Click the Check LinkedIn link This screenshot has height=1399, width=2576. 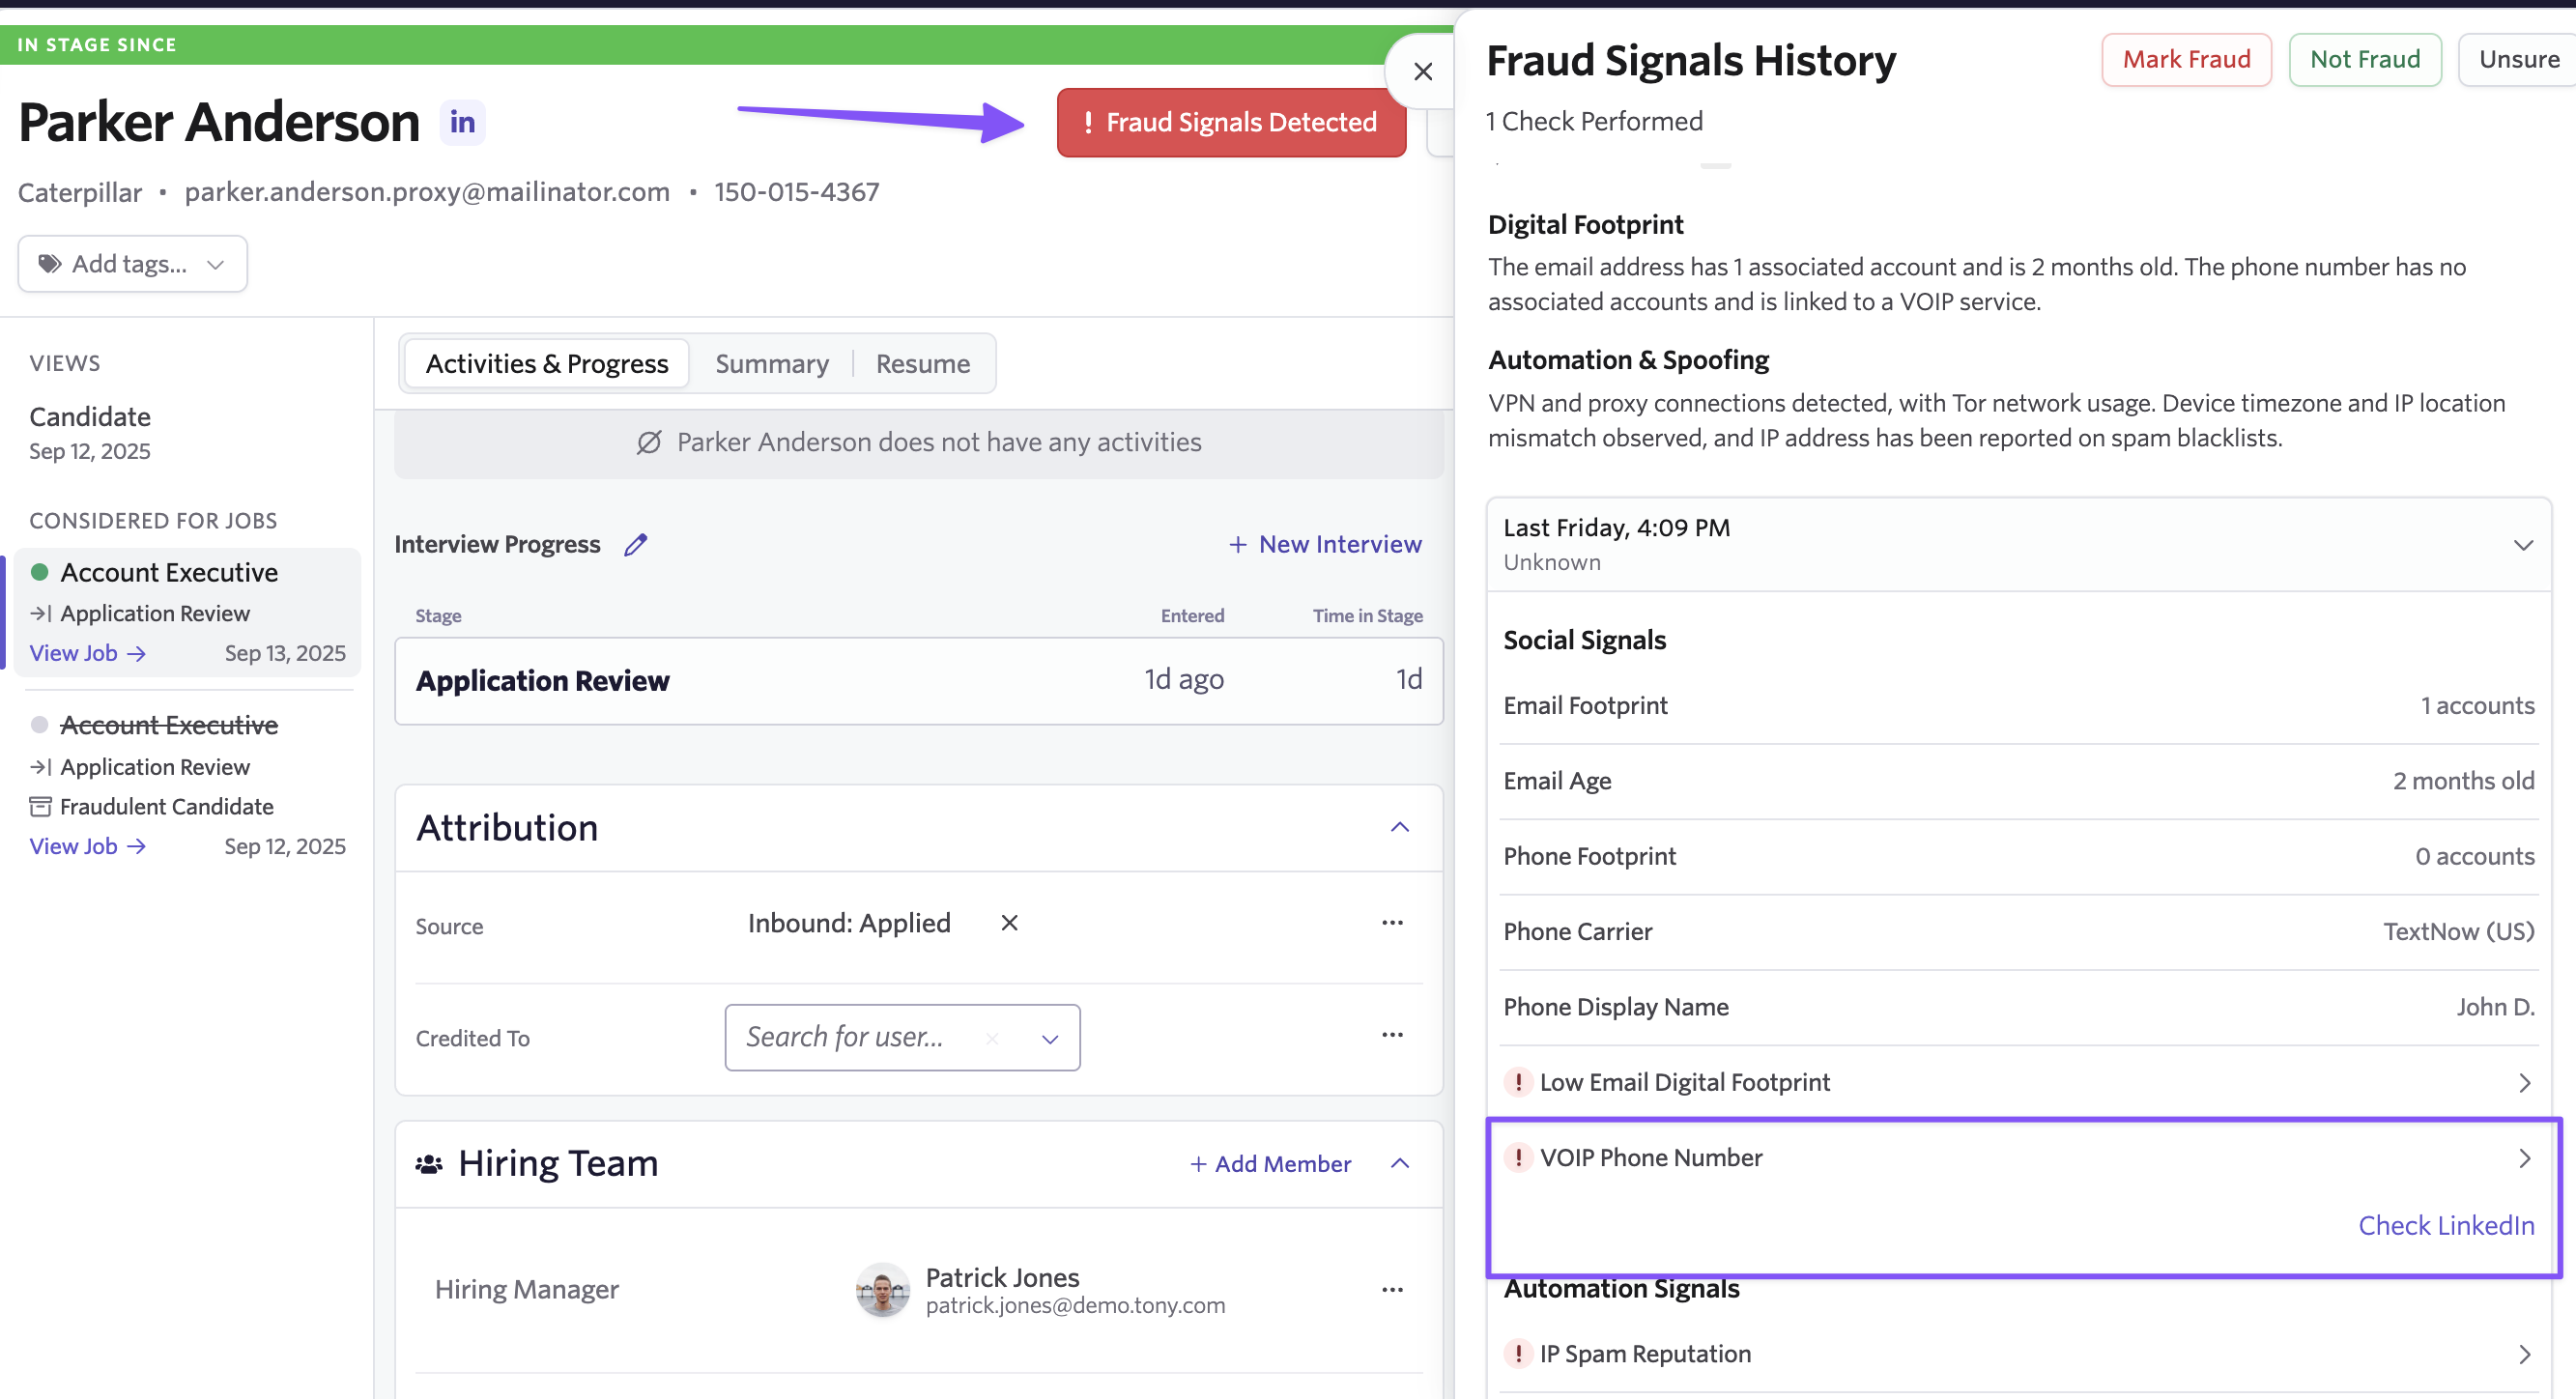pos(2445,1224)
